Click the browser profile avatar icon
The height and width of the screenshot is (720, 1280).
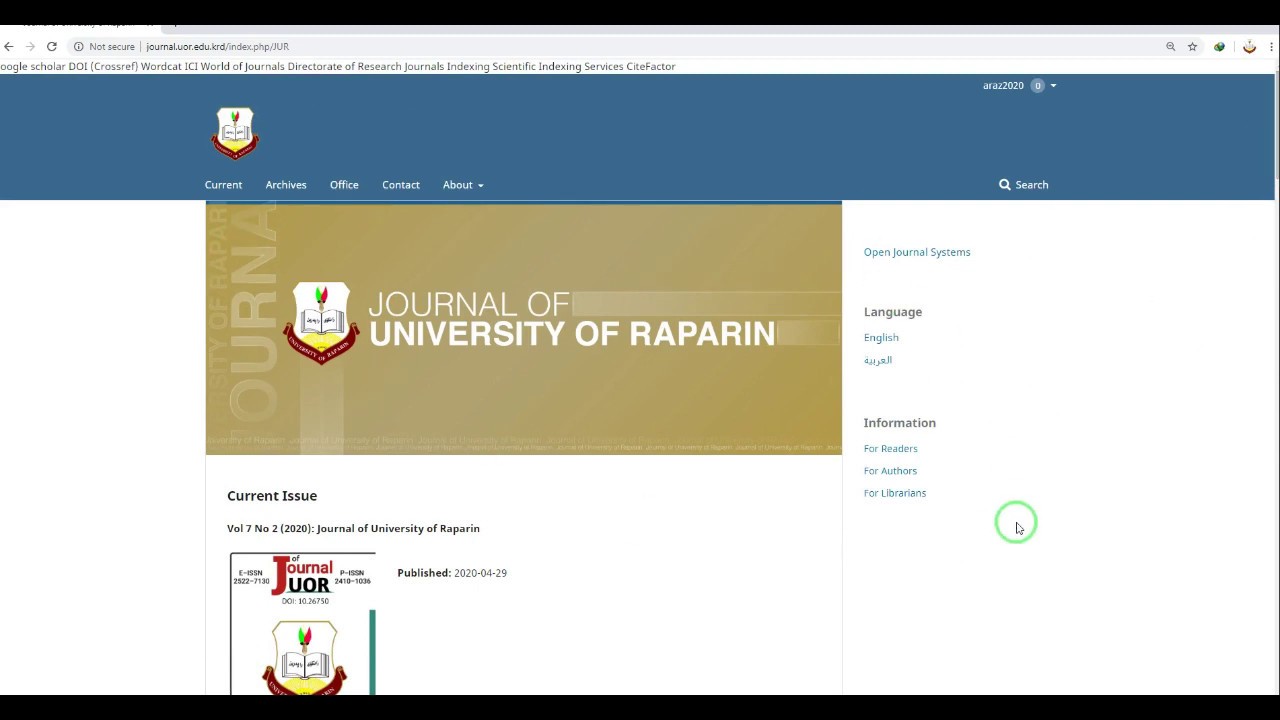[x=1249, y=46]
